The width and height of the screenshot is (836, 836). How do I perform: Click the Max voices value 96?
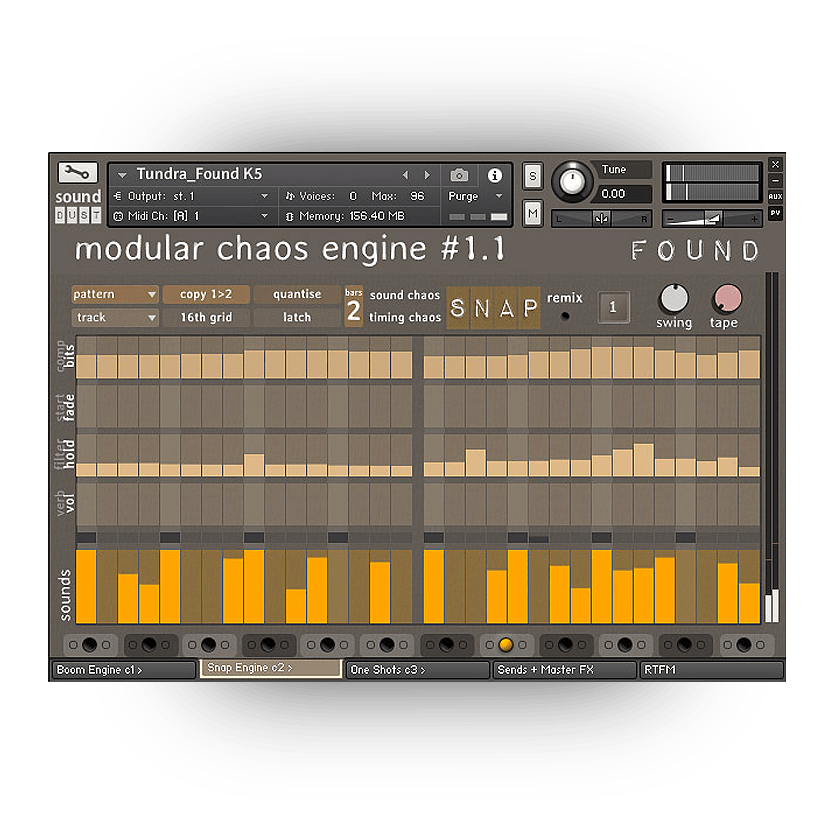point(417,196)
